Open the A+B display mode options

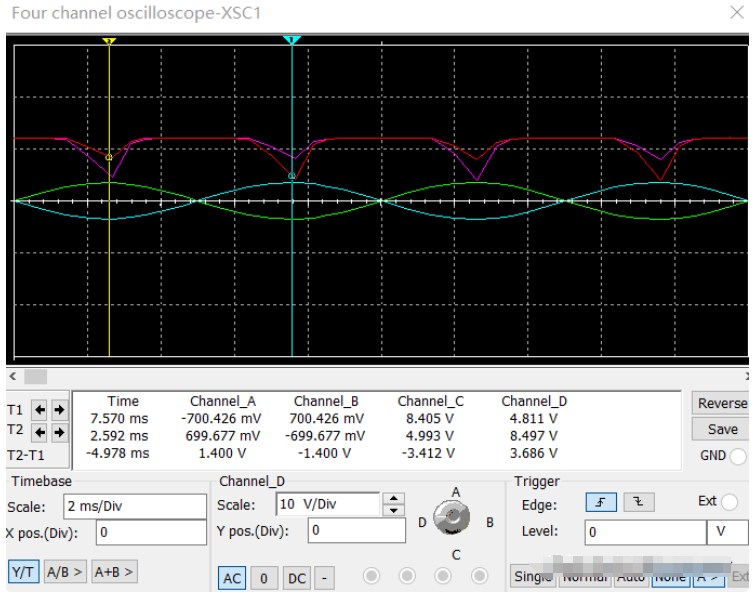(114, 572)
